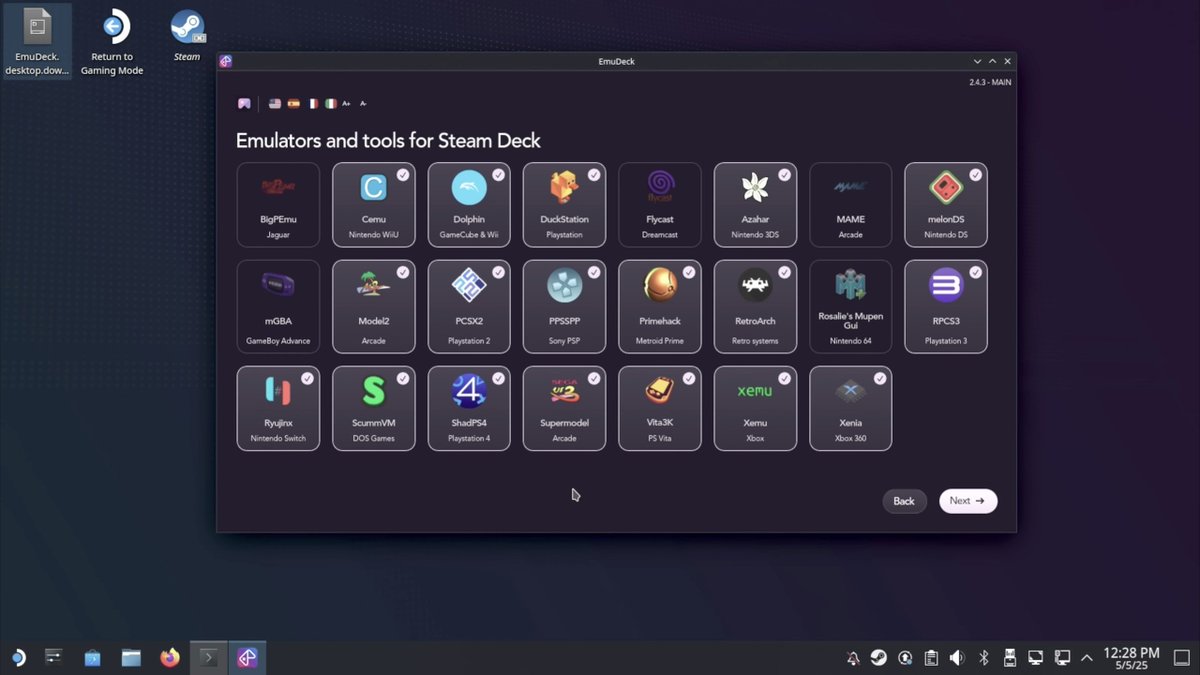This screenshot has height=675, width=1200.
Task: Expand hidden system tray icons arrow
Action: coord(1087,658)
